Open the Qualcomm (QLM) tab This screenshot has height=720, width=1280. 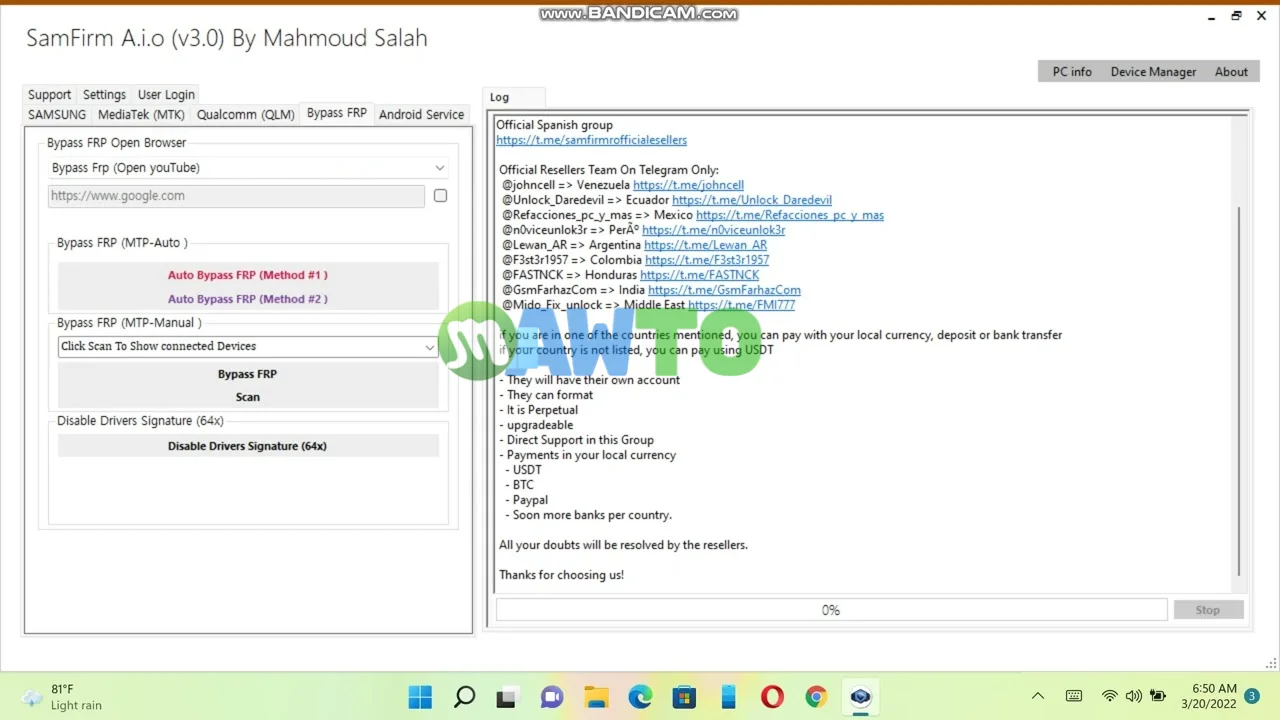tap(246, 115)
